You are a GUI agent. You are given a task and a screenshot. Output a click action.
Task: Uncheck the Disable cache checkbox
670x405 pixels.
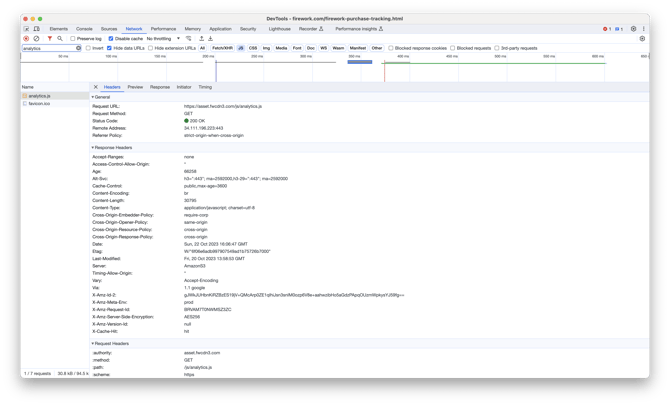tap(111, 38)
